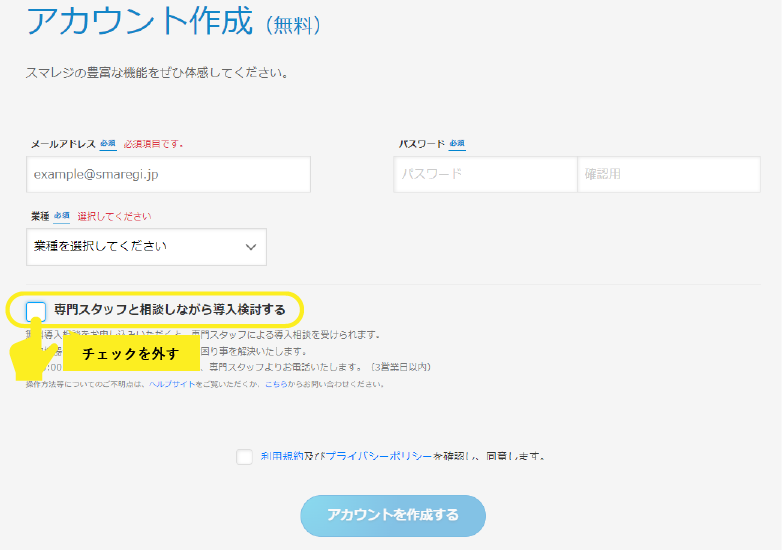Follow the こちら contact link
Viewport: 782px width, 551px height.
tap(276, 383)
